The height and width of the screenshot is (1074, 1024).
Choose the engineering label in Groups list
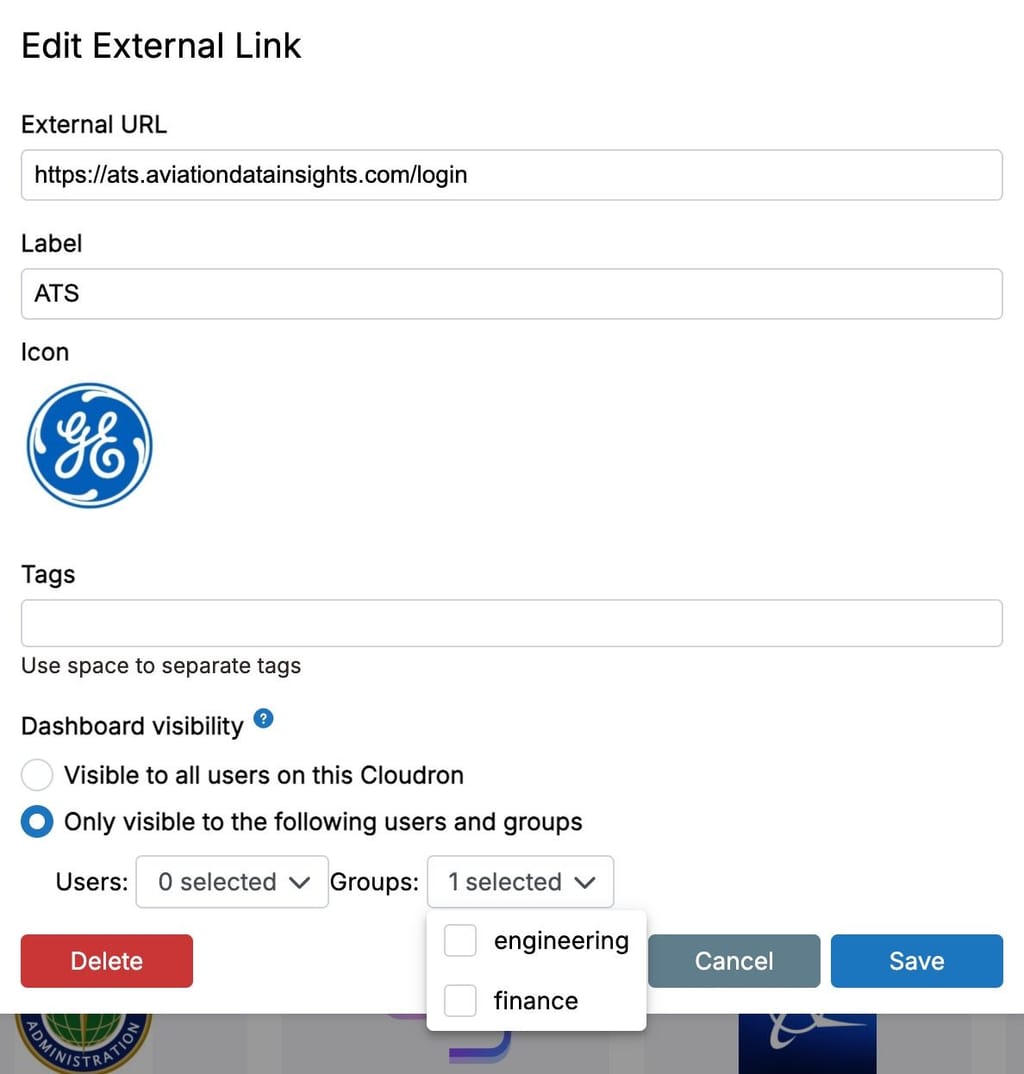point(561,941)
